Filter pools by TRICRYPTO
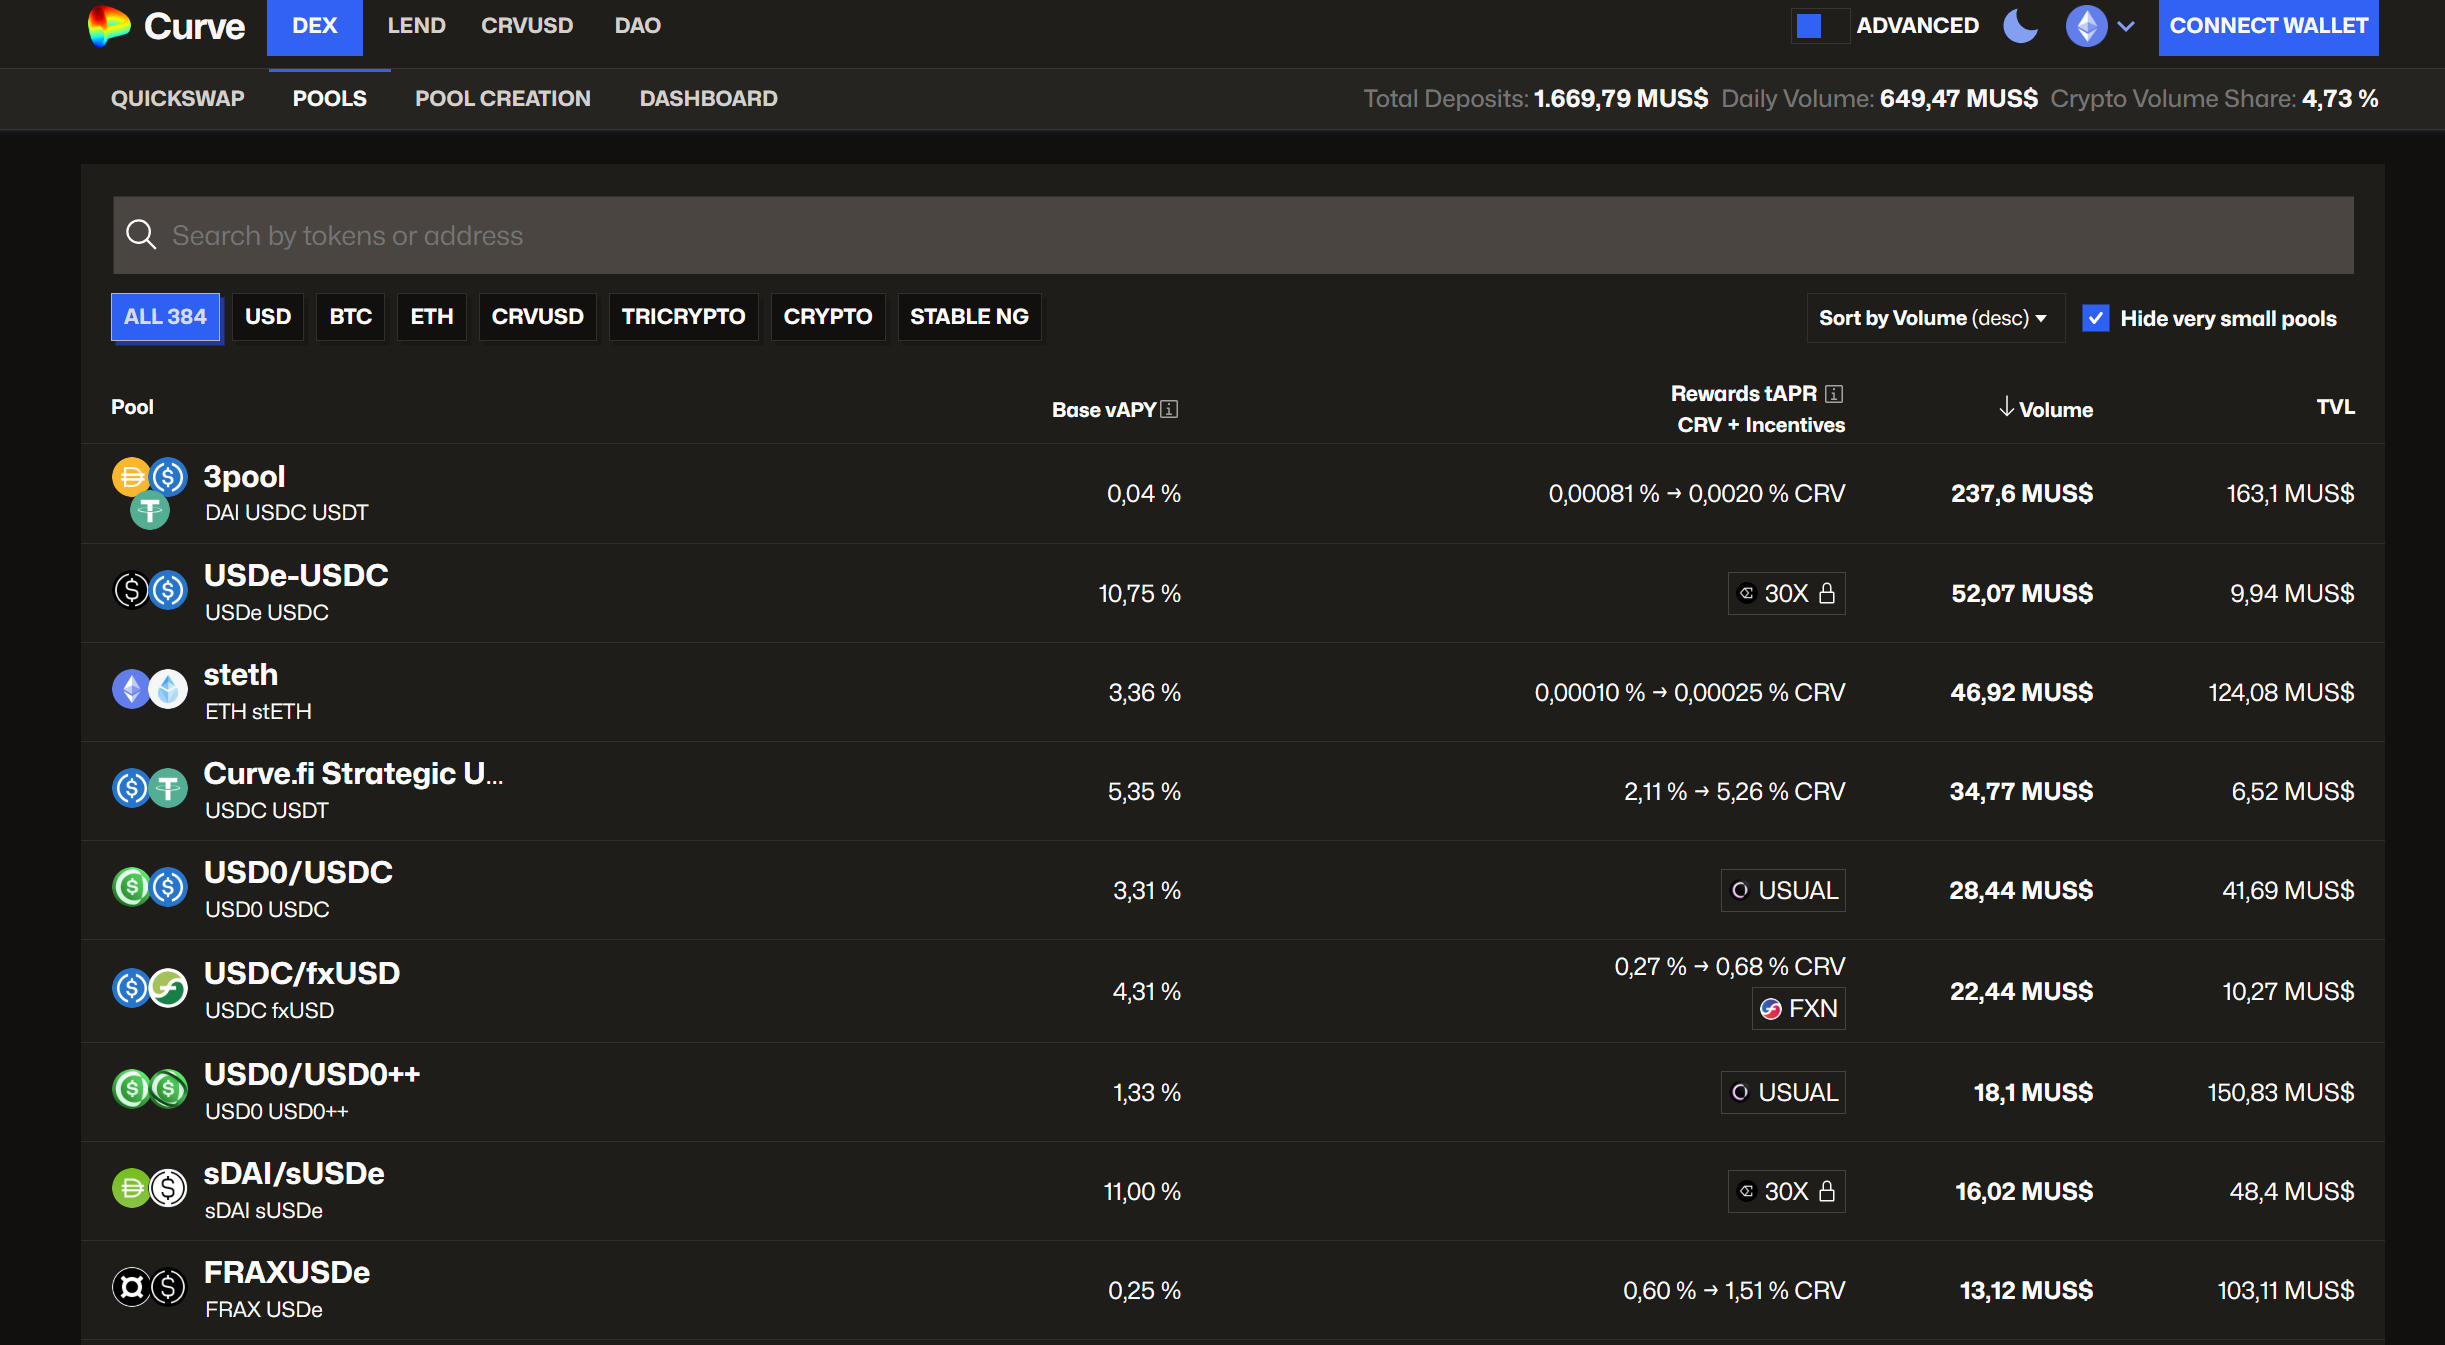The image size is (2445, 1345). pos(683,317)
